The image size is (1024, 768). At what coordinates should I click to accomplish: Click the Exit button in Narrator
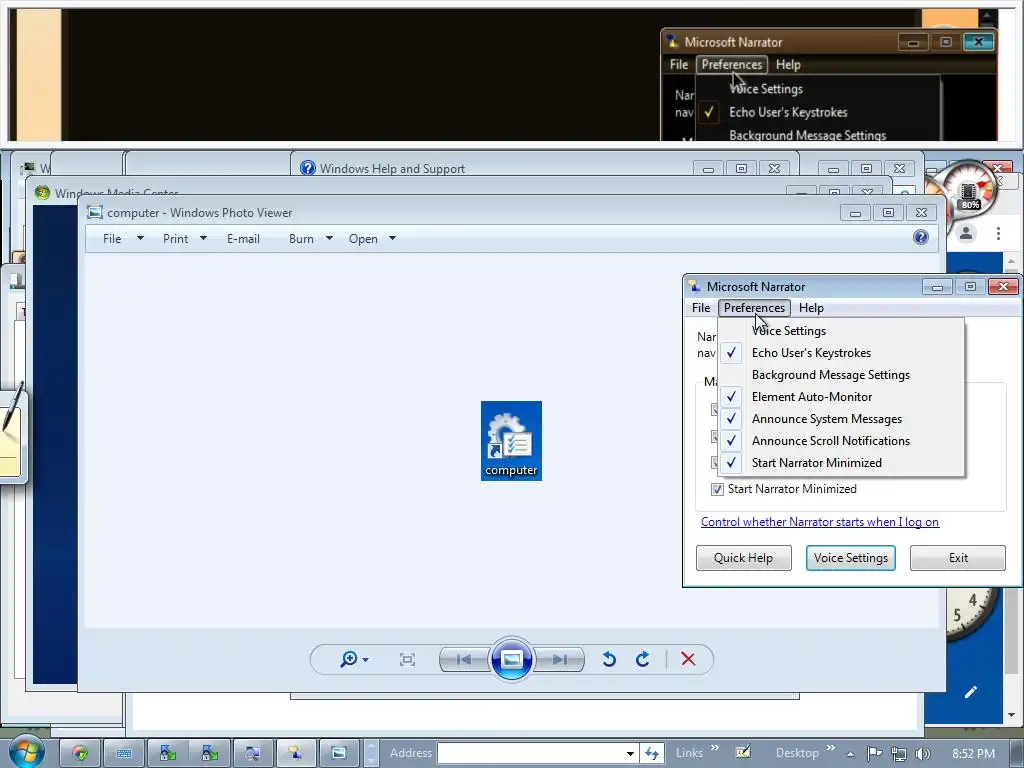point(958,558)
